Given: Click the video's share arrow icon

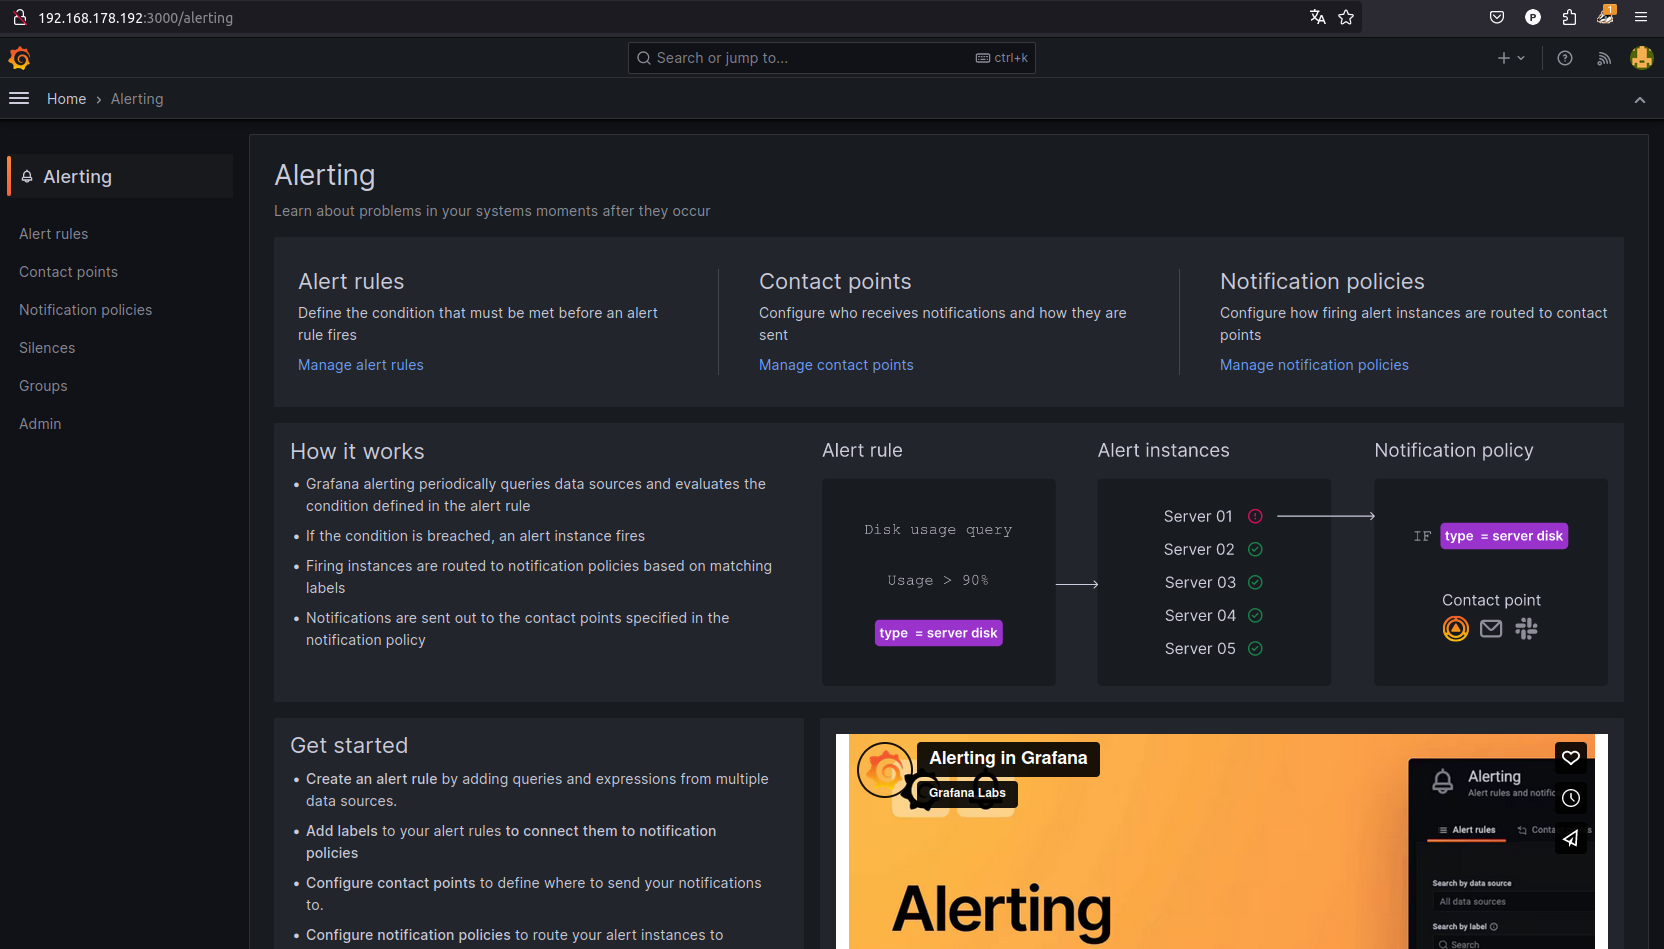Looking at the screenshot, I should click(1571, 838).
